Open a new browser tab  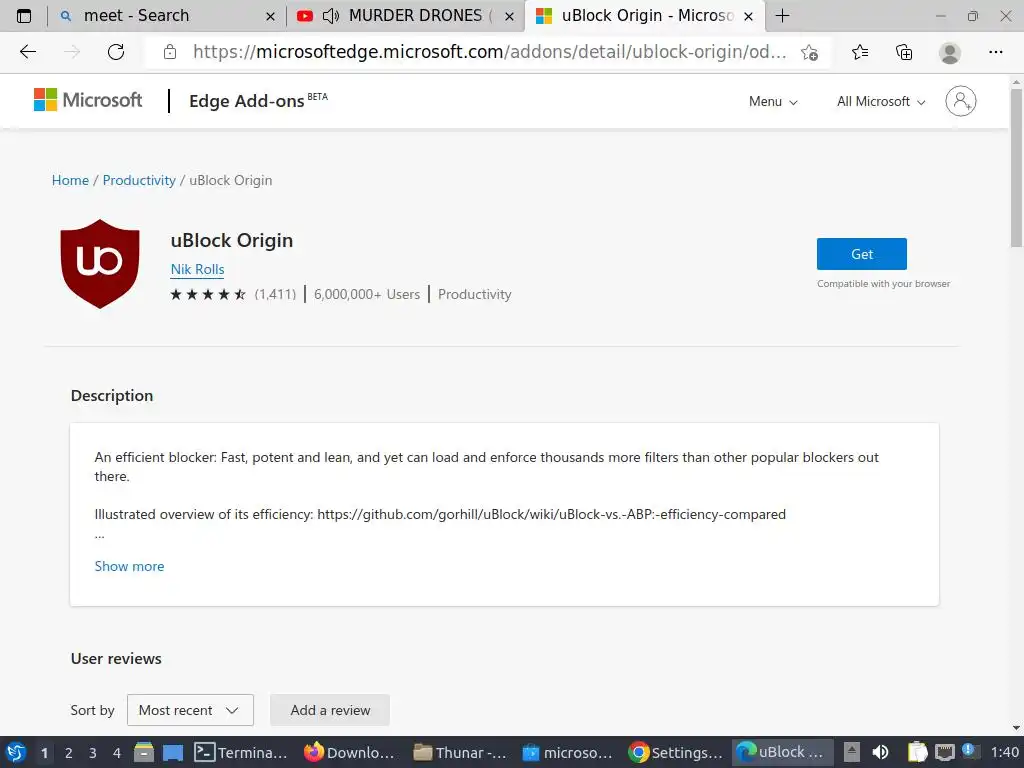click(x=782, y=16)
